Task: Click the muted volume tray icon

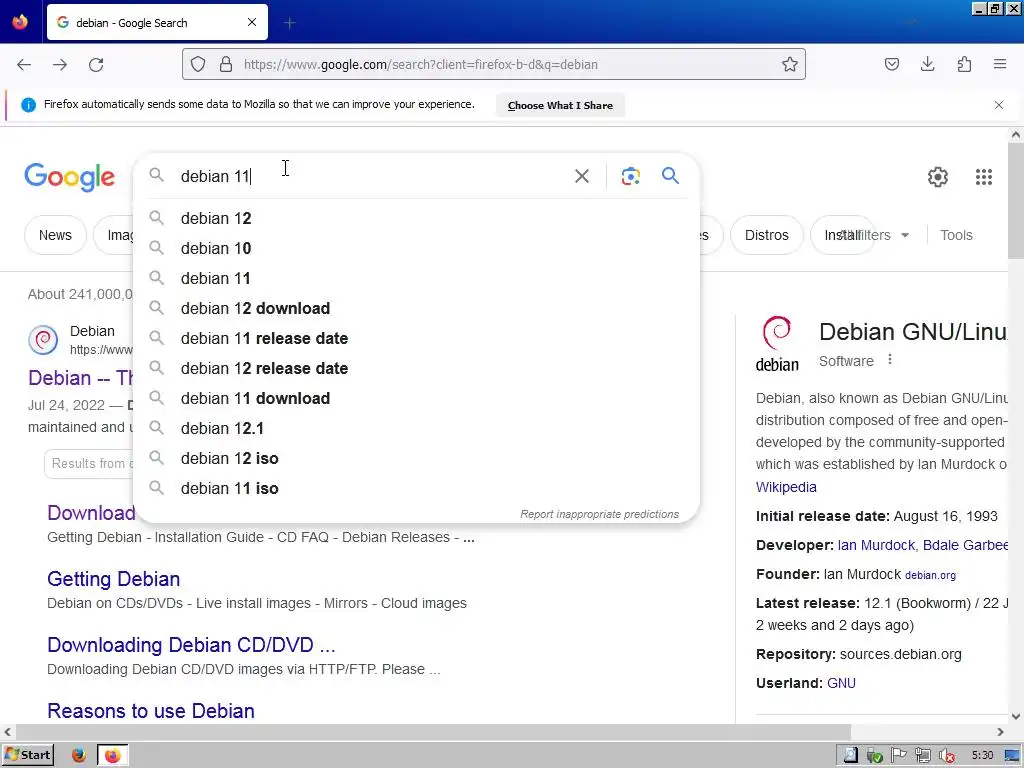Action: 946,756
